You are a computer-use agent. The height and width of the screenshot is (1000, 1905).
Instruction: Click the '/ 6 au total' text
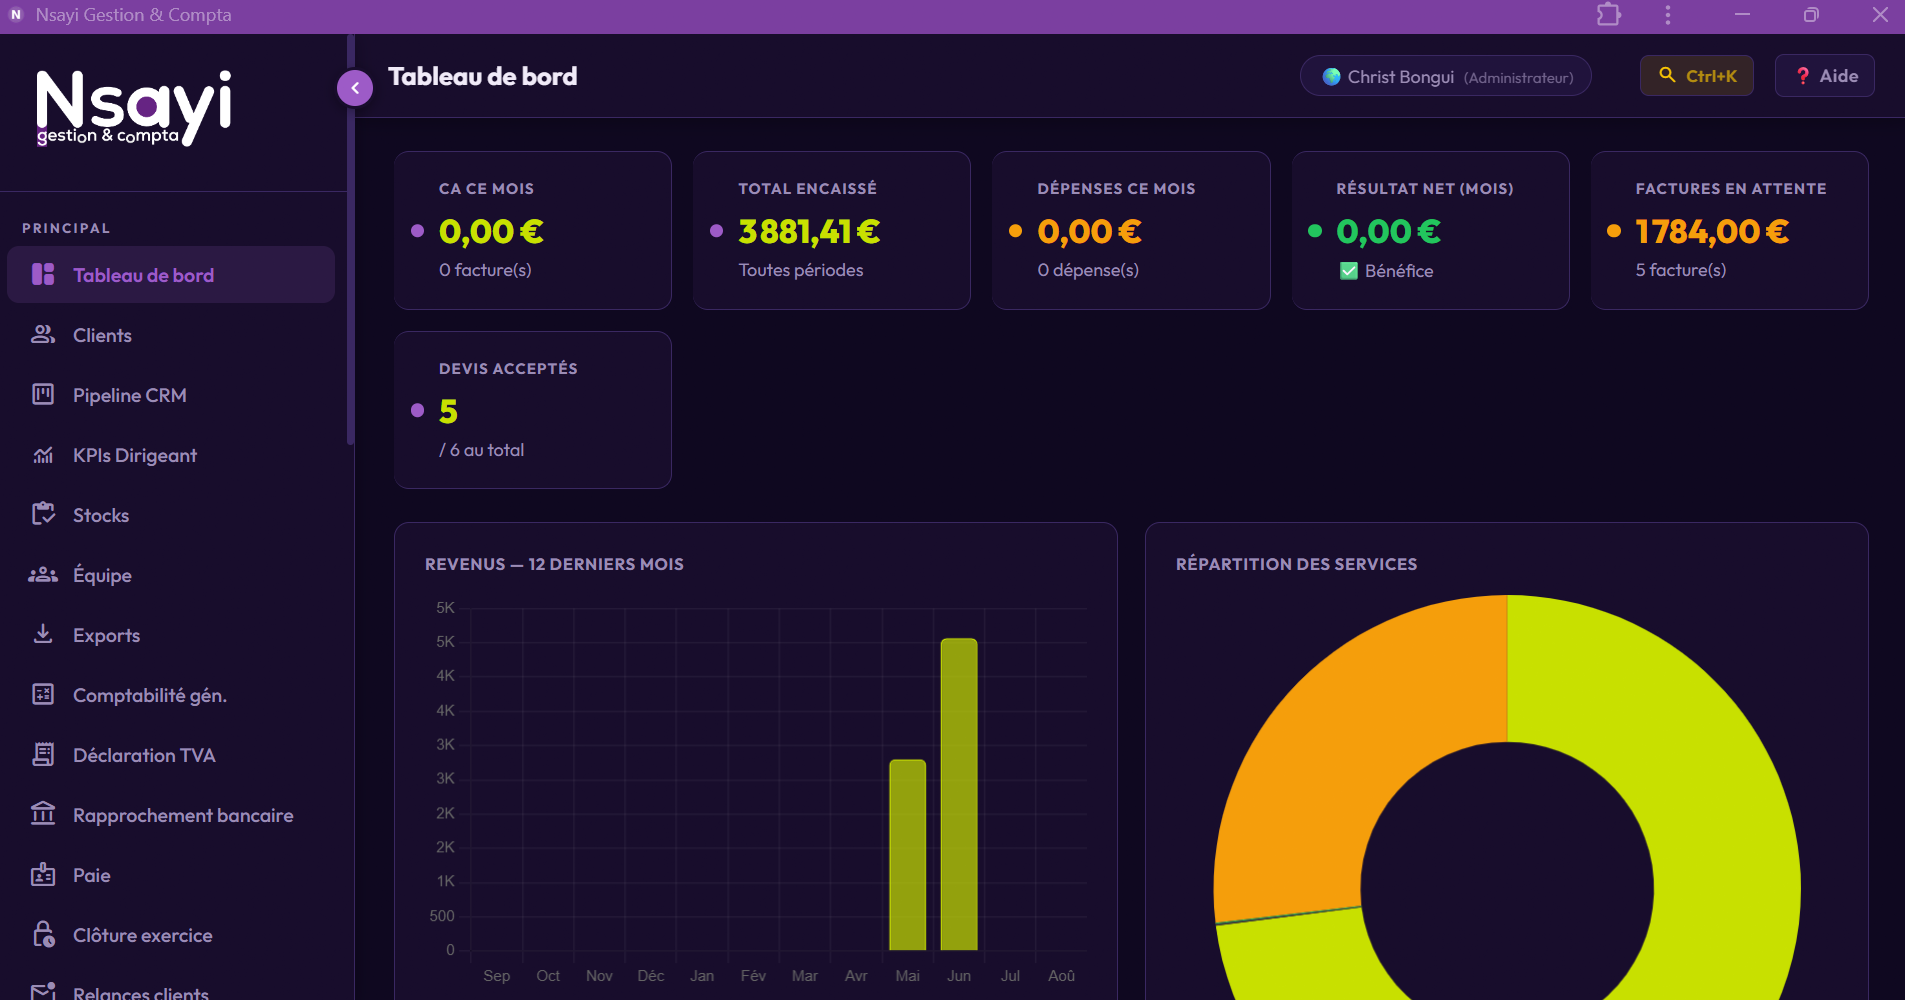[481, 450]
